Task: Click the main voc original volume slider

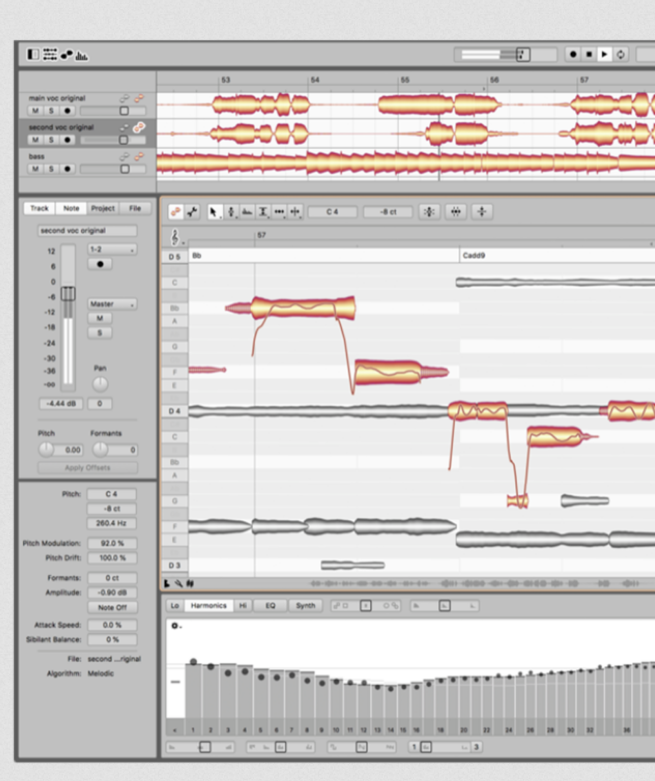Action: [x=113, y=111]
